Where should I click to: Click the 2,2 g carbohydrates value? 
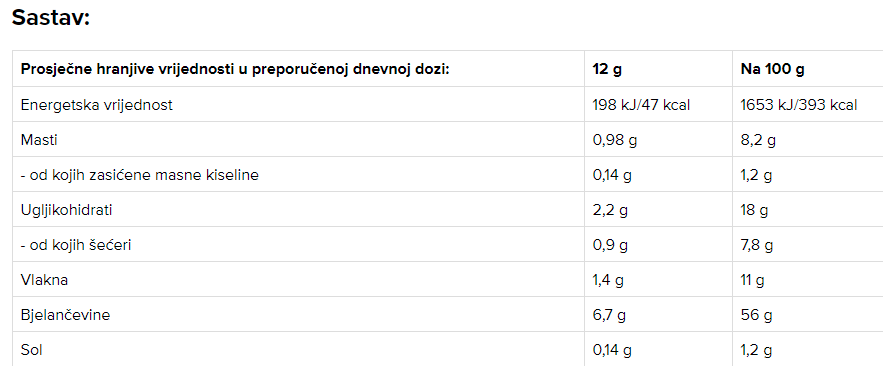click(610, 211)
